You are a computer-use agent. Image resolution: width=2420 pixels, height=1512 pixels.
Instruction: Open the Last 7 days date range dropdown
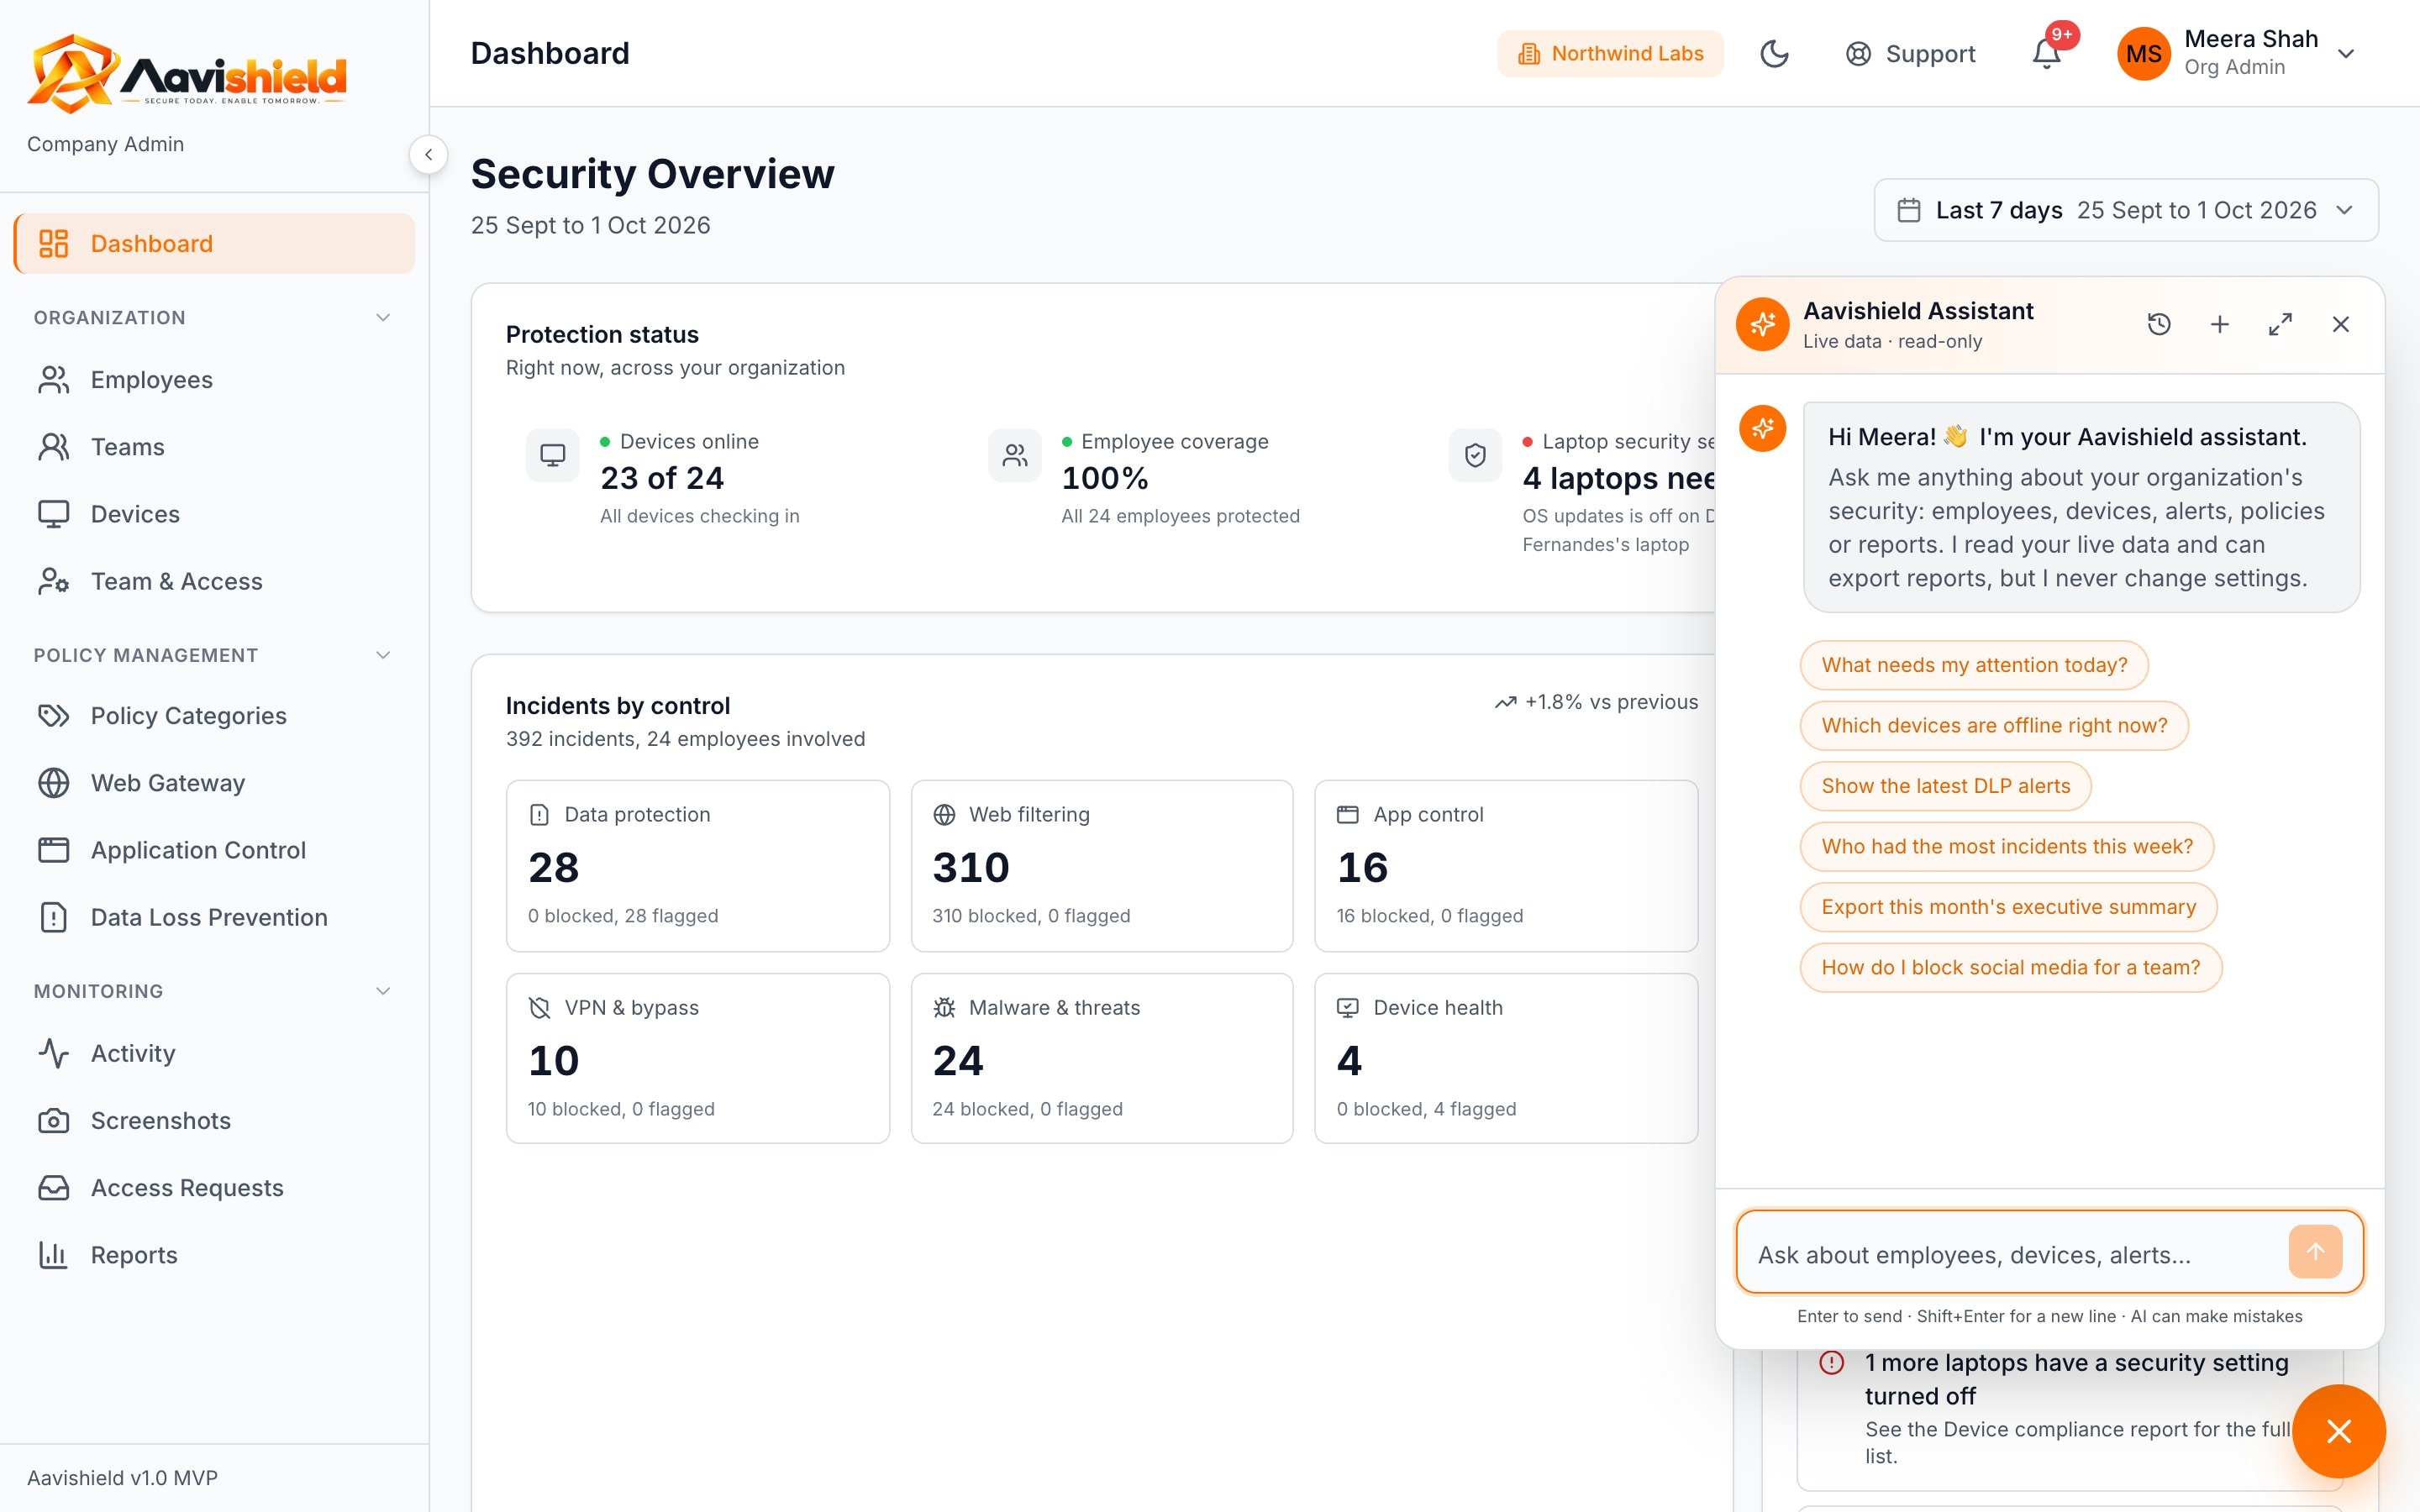(x=2126, y=210)
